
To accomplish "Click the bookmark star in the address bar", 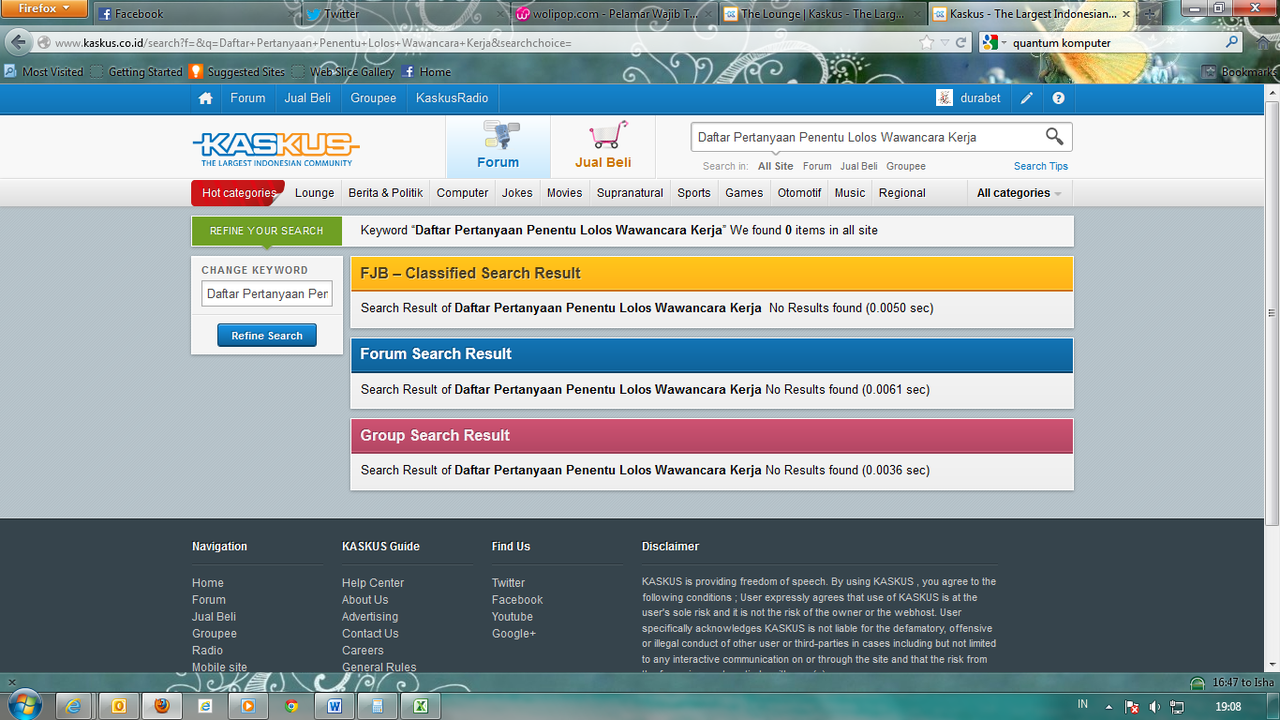I will (x=927, y=43).
